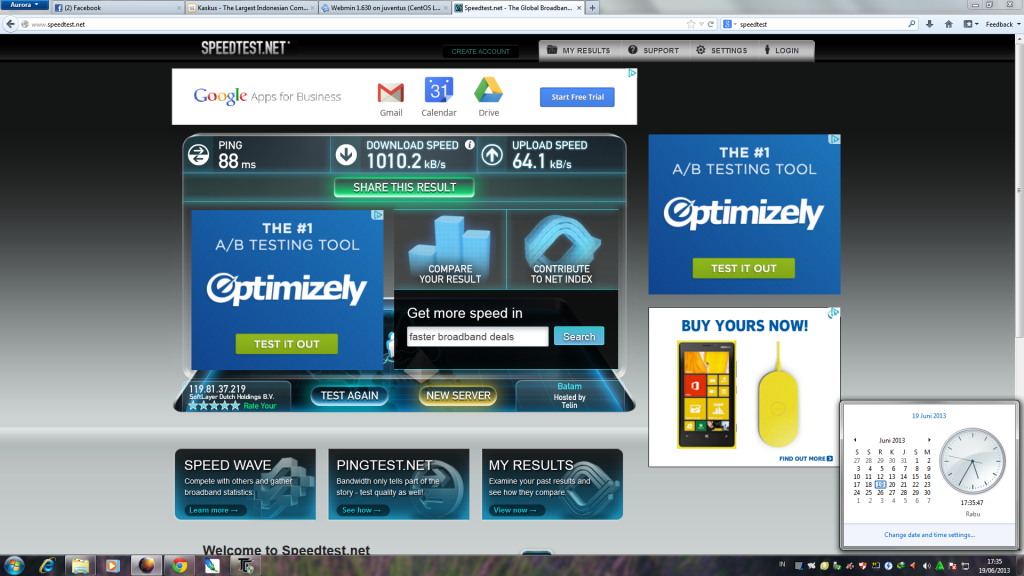
Task: Open the Aurora application menu dropdown
Action: 24,5
